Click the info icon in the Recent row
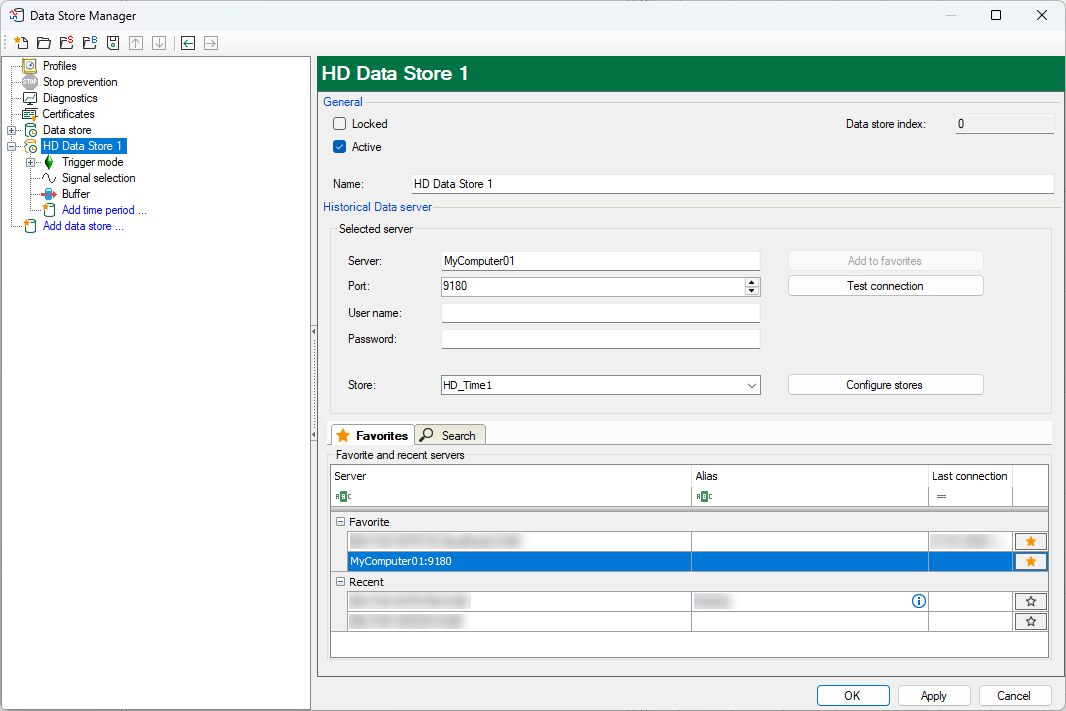This screenshot has height=711, width=1066. coord(919,601)
